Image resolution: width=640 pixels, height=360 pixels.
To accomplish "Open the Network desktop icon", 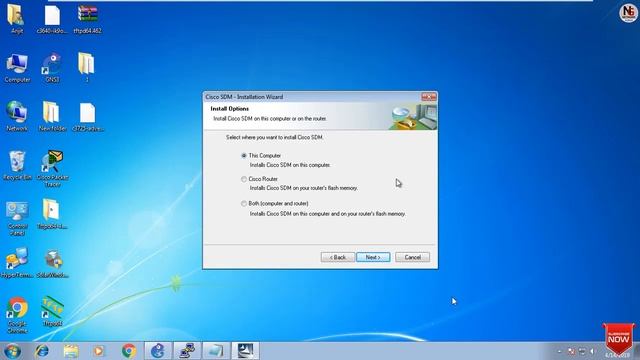I will pos(17,116).
